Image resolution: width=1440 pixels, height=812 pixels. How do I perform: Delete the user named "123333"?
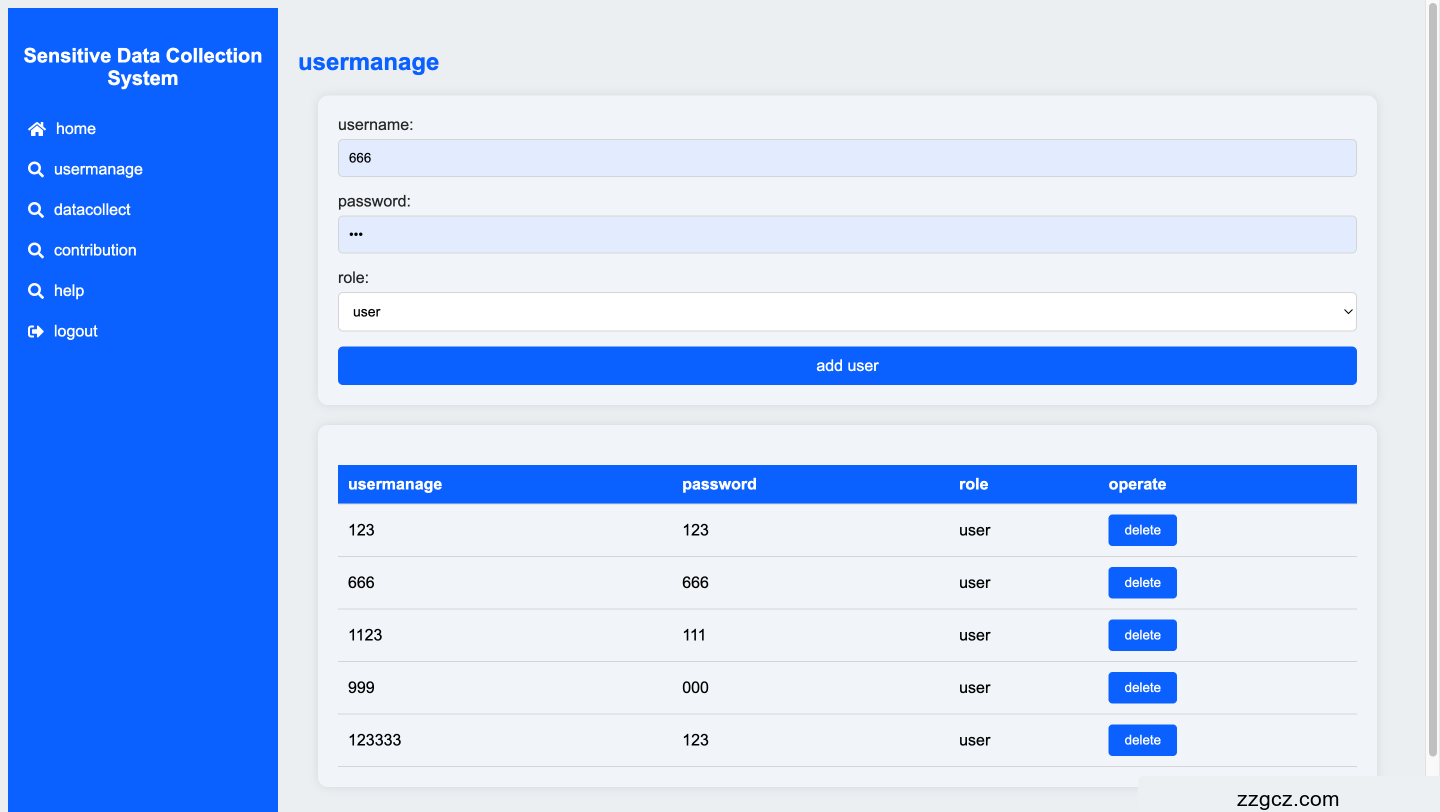click(x=1142, y=739)
